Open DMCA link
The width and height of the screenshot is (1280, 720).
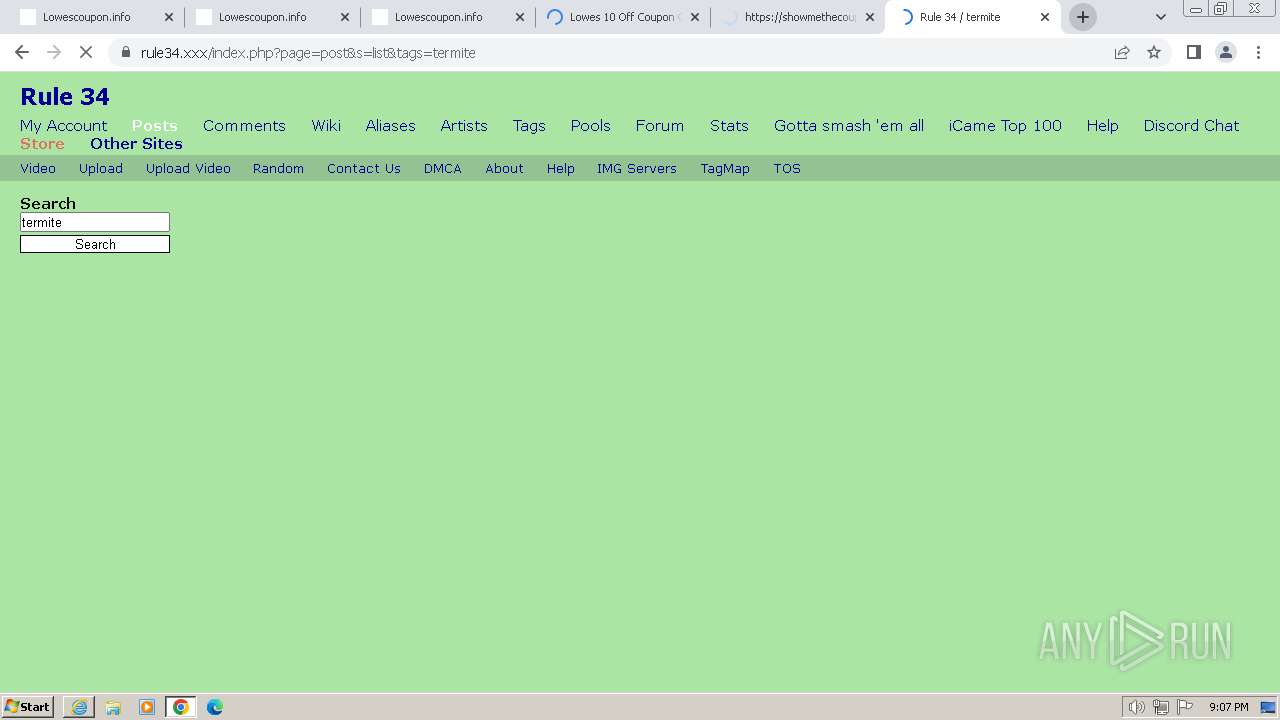443,168
